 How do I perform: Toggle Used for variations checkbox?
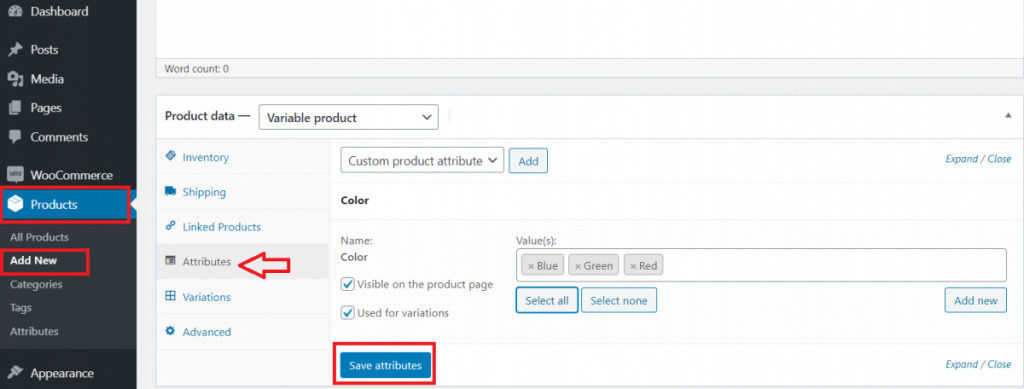click(348, 313)
